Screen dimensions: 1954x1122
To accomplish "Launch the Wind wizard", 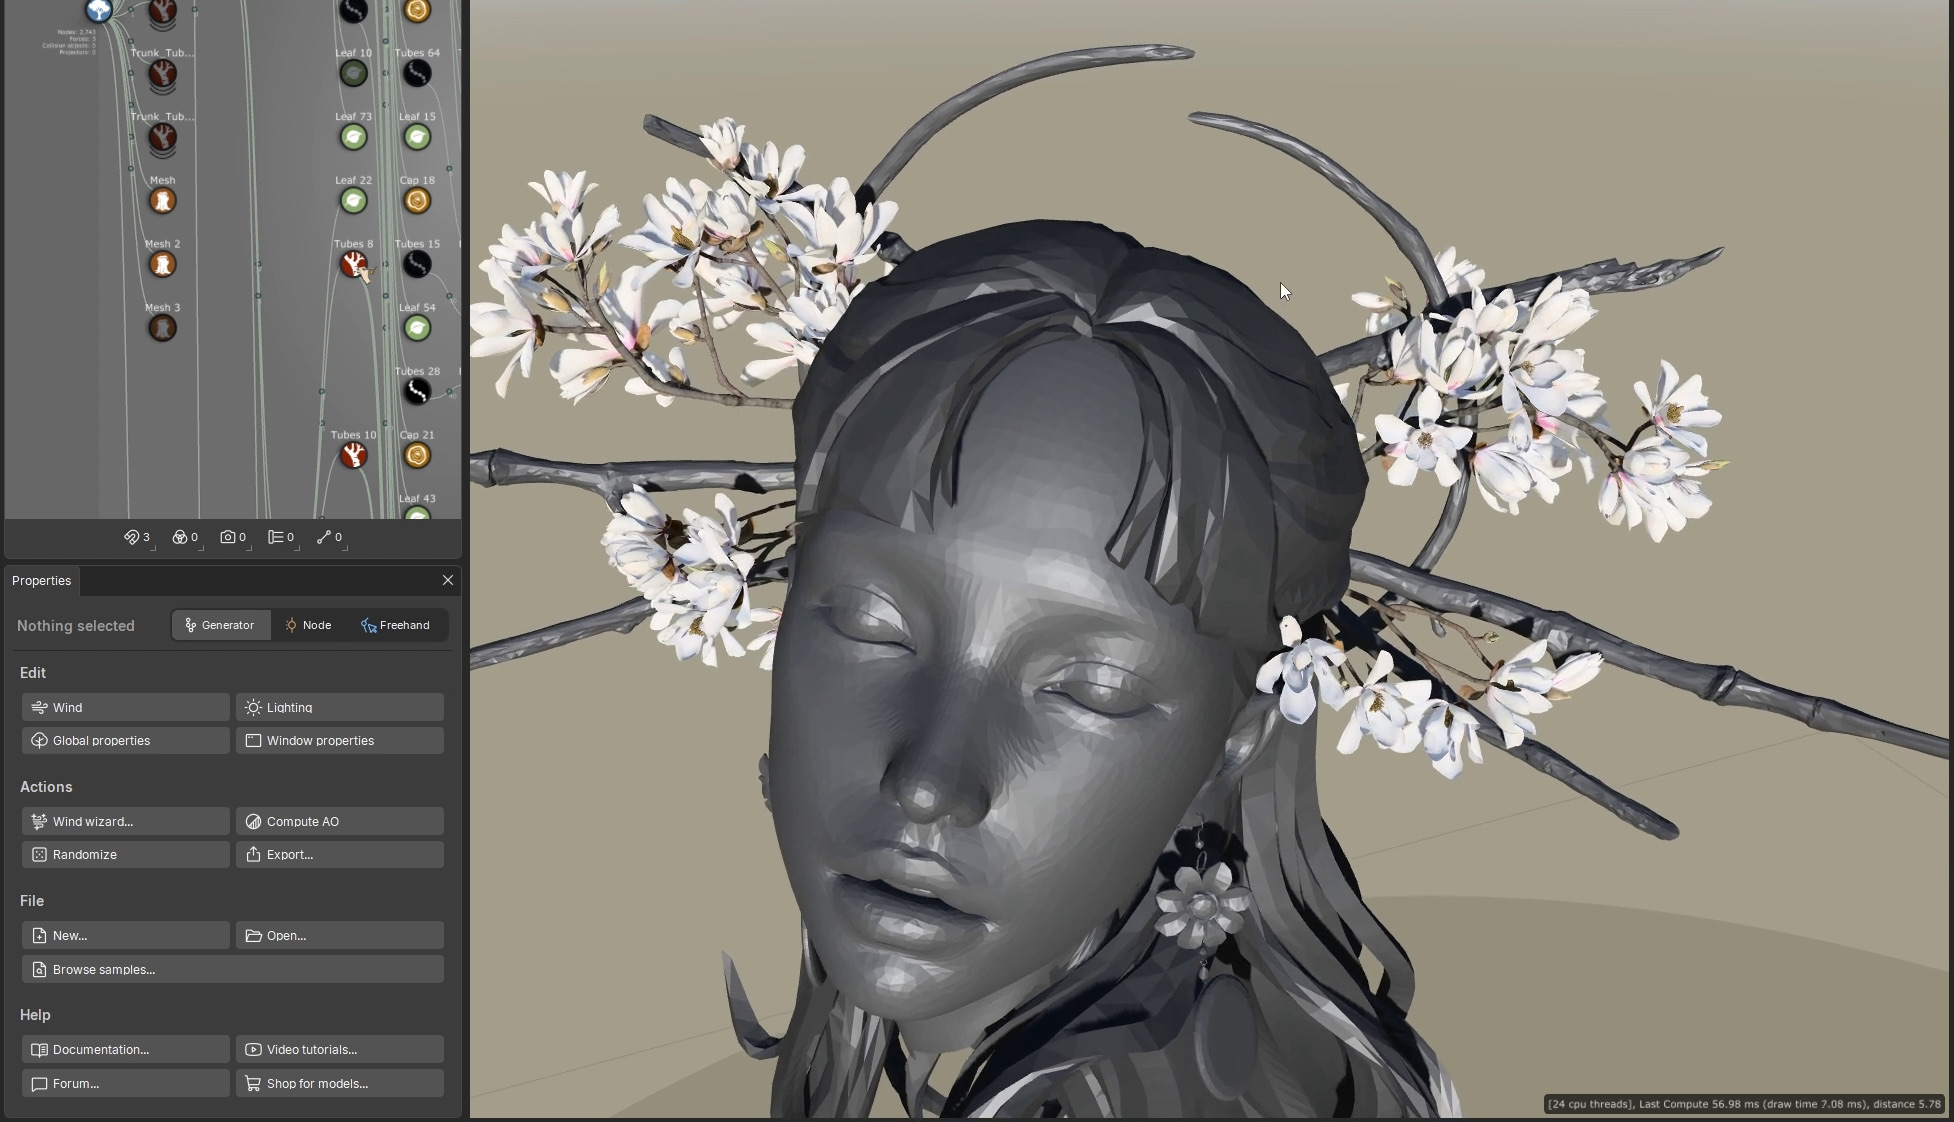I will point(125,821).
